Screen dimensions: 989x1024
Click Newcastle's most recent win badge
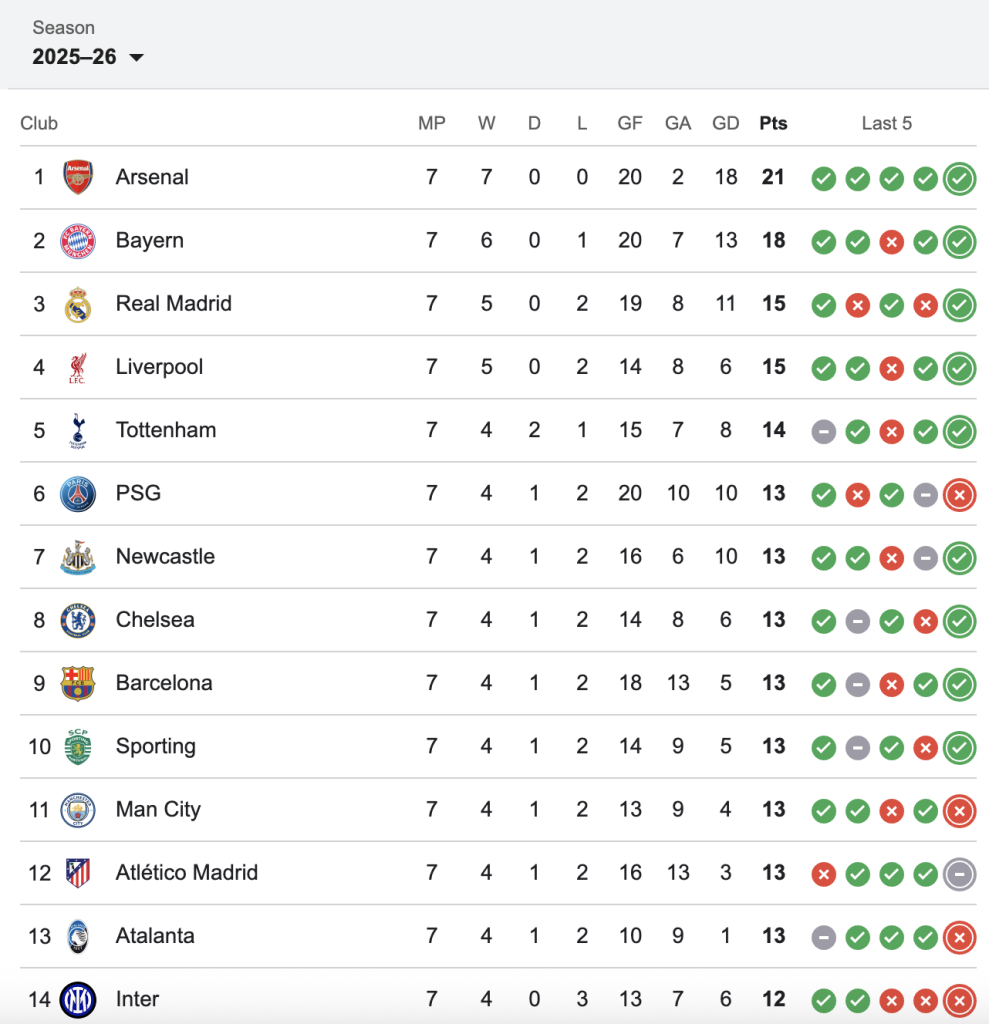[x=959, y=557]
